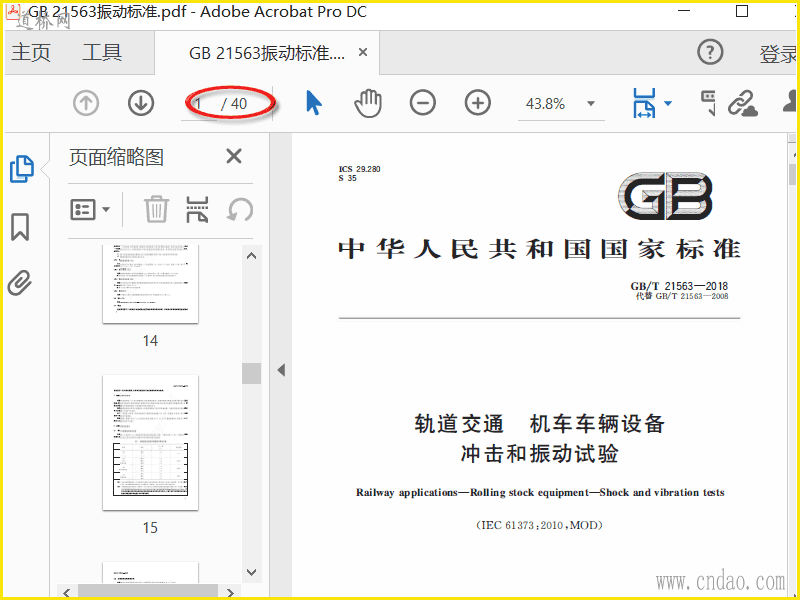The image size is (800, 600).
Task: Select the page 14 thumbnail
Action: pos(151,284)
